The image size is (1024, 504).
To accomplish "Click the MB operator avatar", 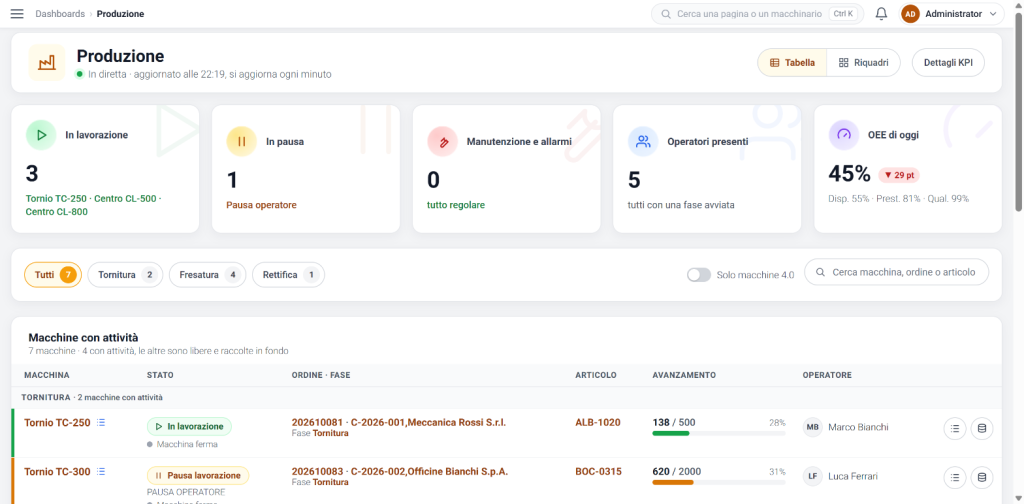I will pos(812,427).
